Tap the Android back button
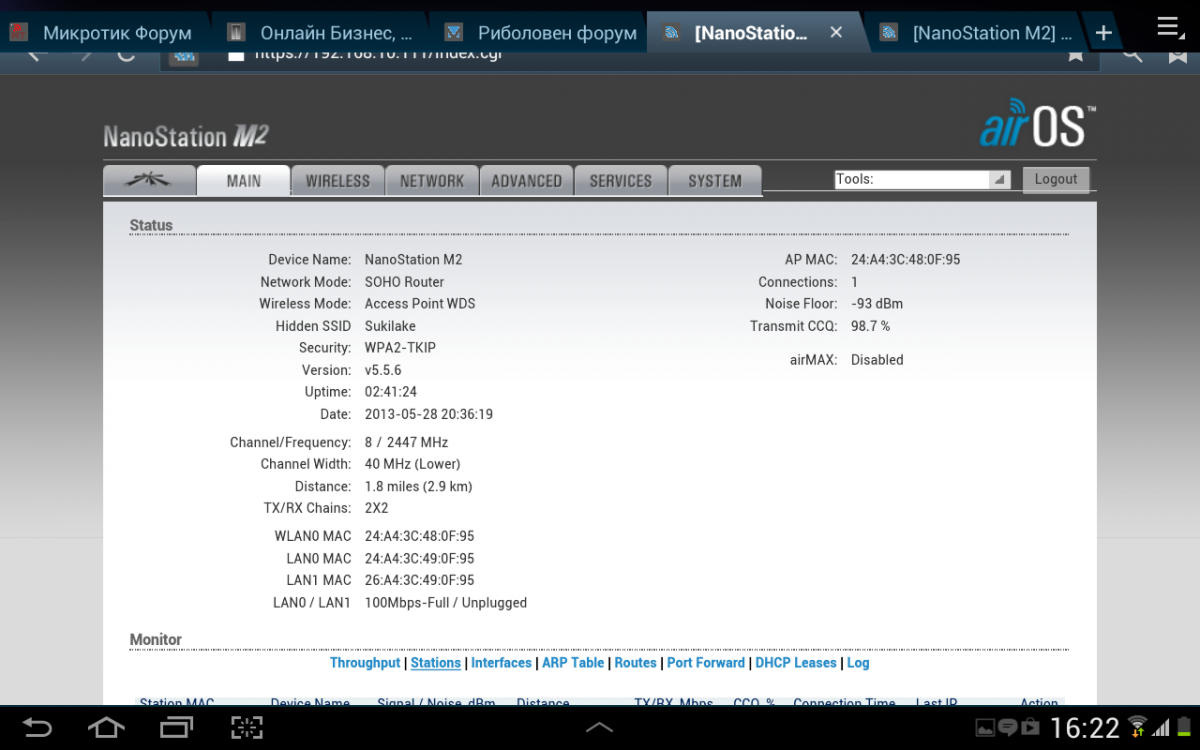1200x750 pixels. [x=37, y=726]
